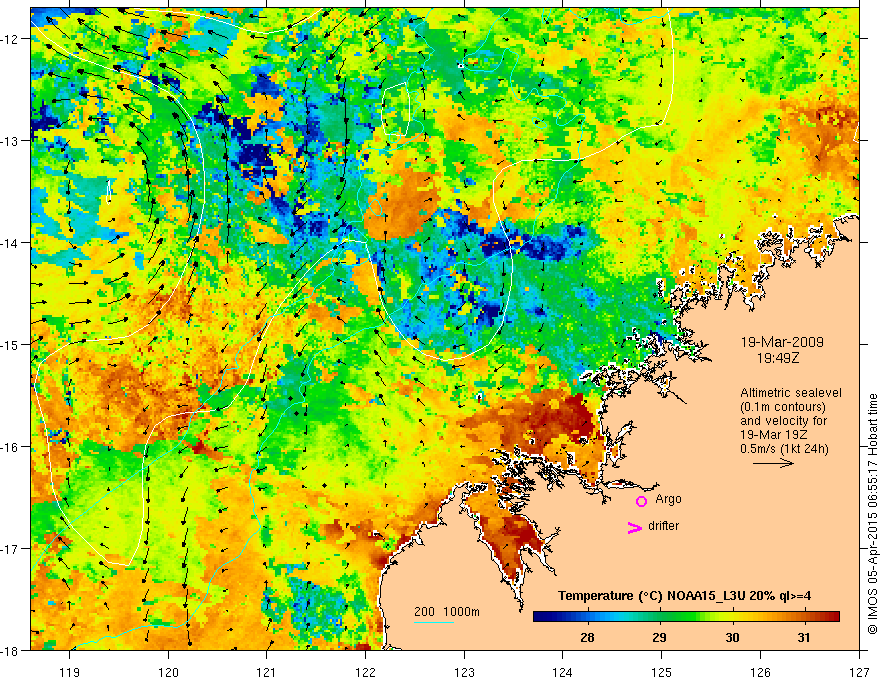
Task: Click the cyan 200 1000m isobath legend line
Action: click(x=434, y=622)
